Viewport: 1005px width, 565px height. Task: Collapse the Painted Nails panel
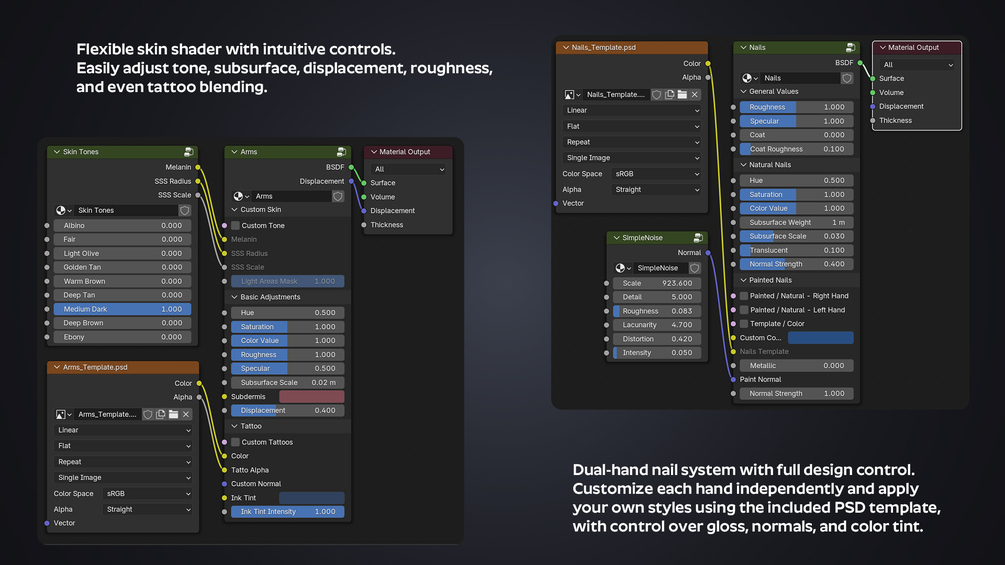point(743,280)
